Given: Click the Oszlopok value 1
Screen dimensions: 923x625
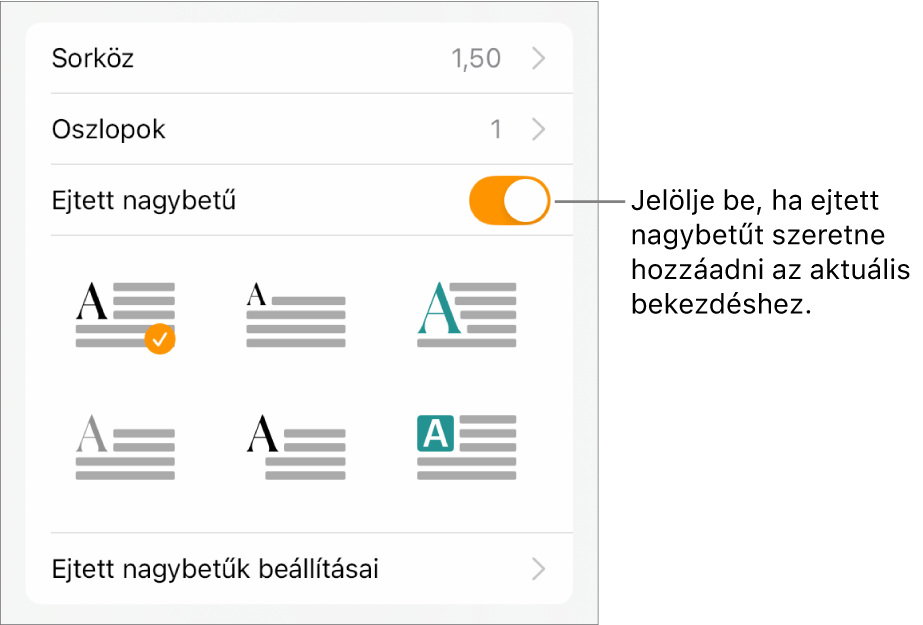Looking at the screenshot, I should pos(495,129).
